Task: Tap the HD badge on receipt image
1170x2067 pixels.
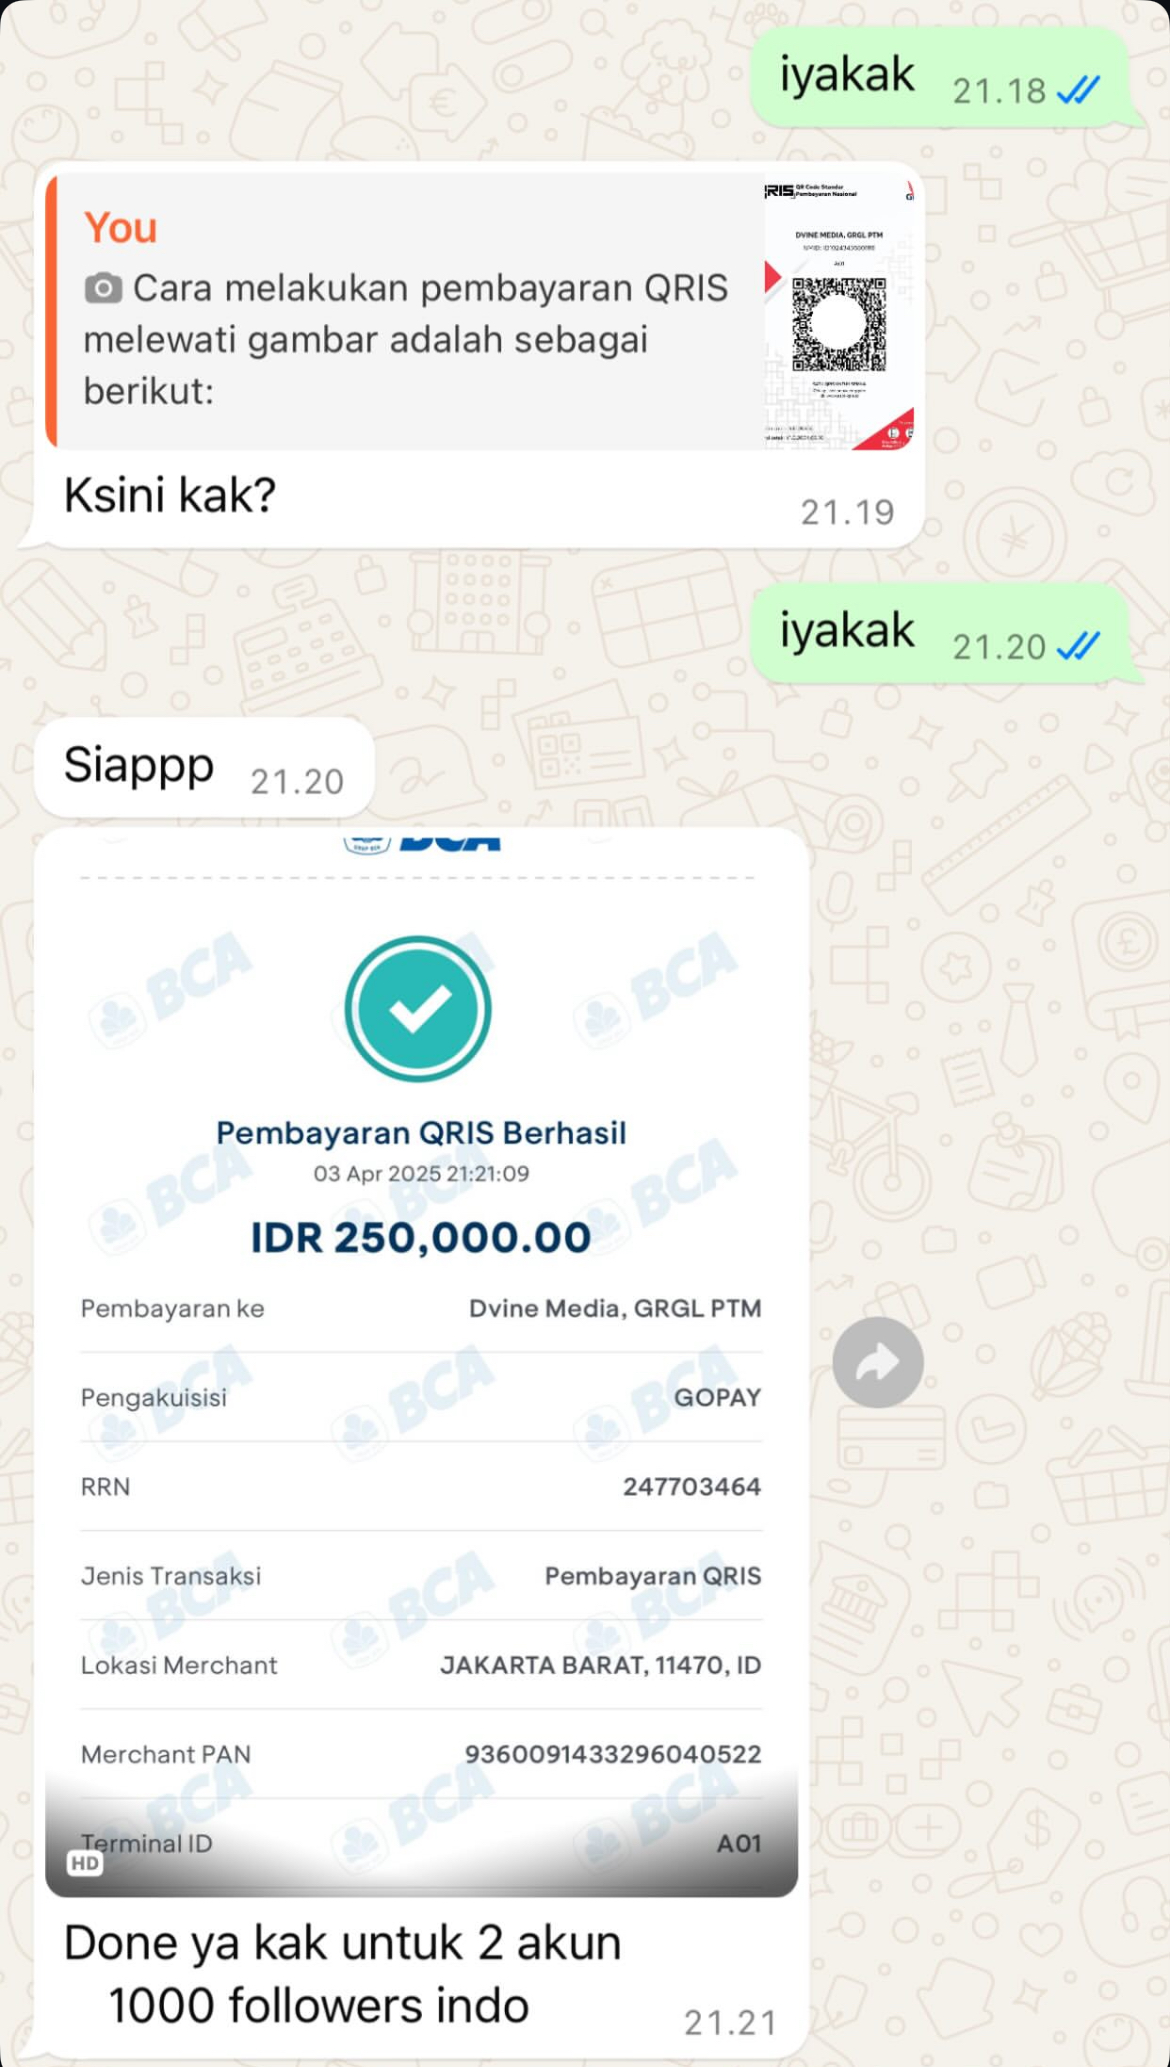Action: [85, 1863]
